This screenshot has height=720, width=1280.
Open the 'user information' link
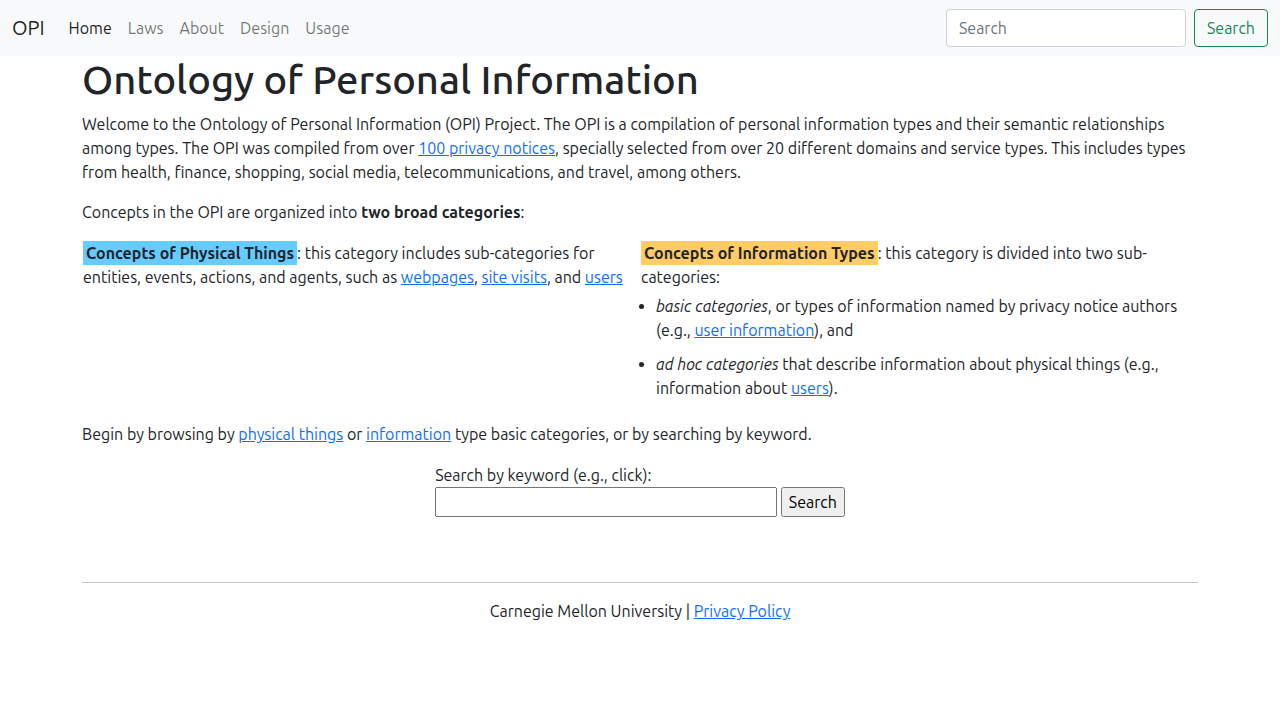[x=754, y=330]
